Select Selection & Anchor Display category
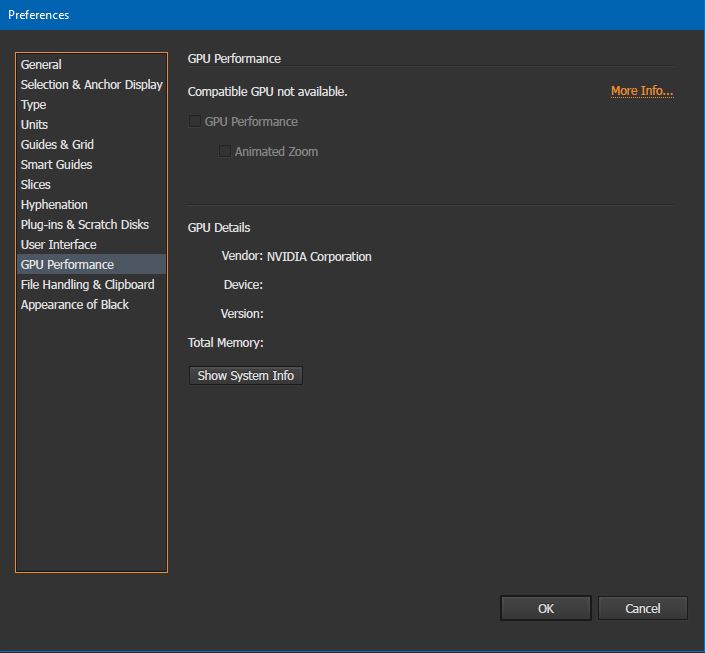The image size is (705, 653). (x=91, y=85)
